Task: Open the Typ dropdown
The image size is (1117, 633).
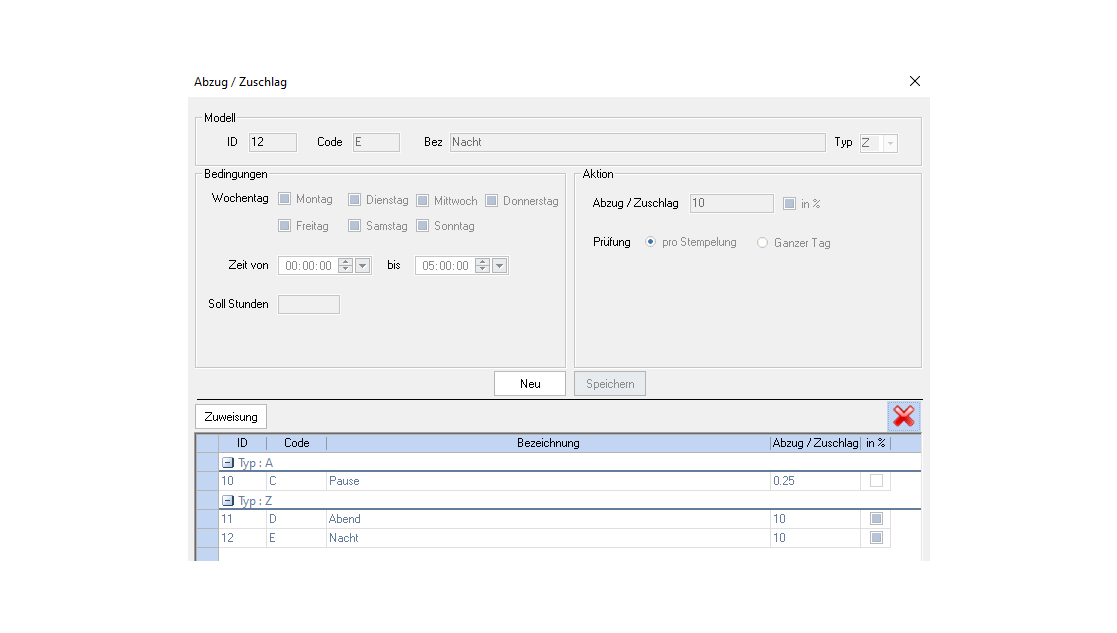Action: (x=889, y=143)
